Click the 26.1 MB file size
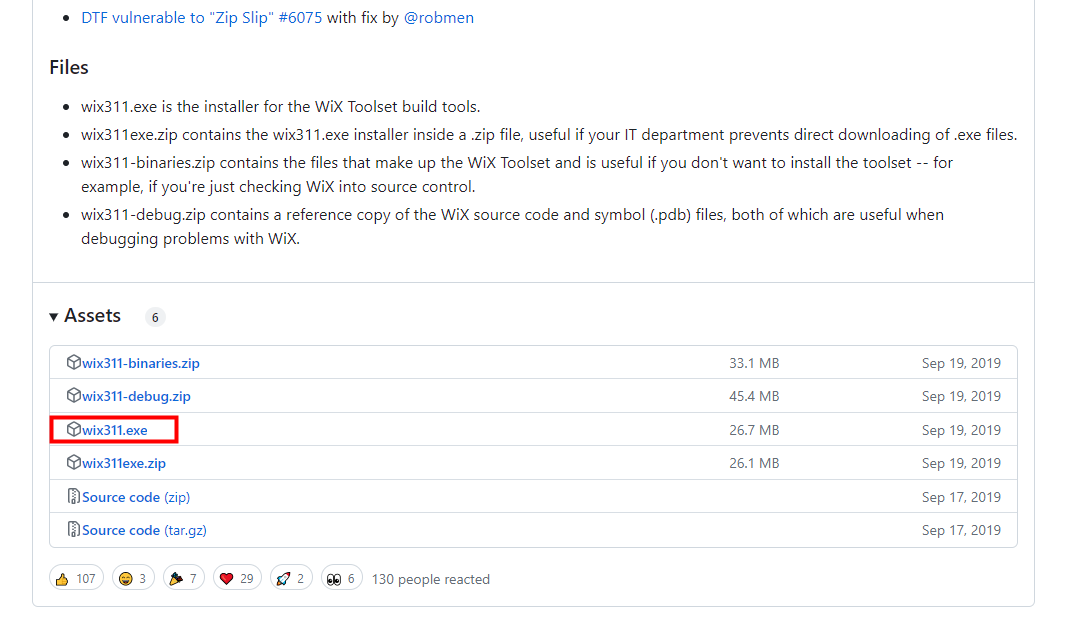 [754, 464]
